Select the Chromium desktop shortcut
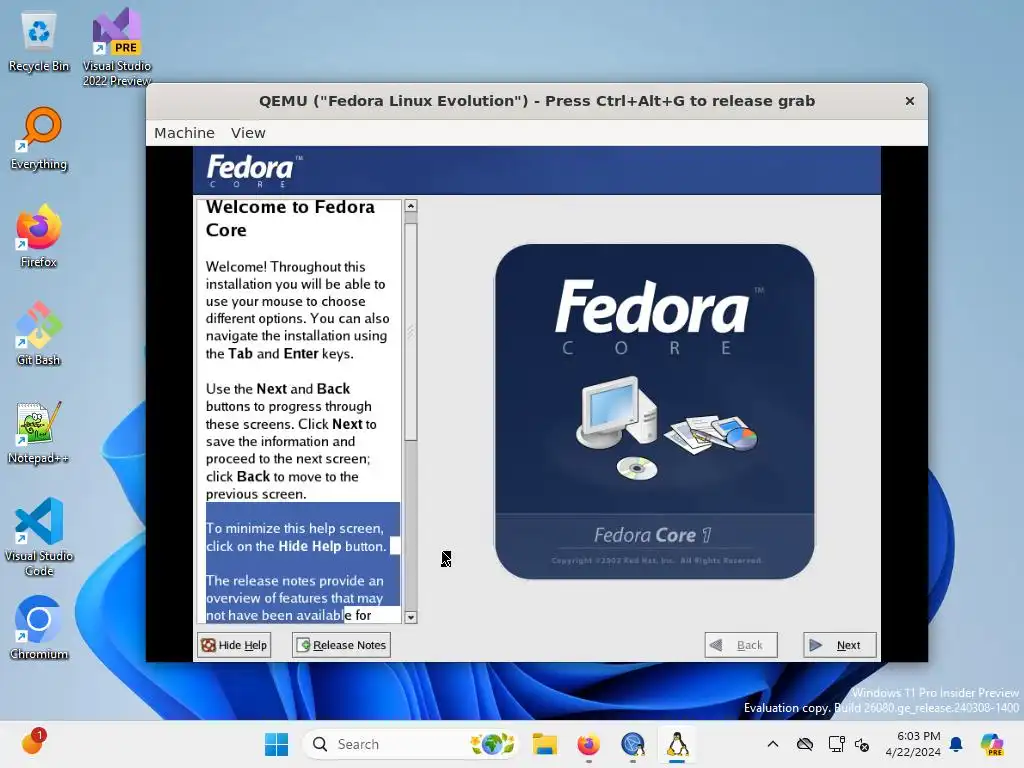1024x768 pixels. pos(39,628)
